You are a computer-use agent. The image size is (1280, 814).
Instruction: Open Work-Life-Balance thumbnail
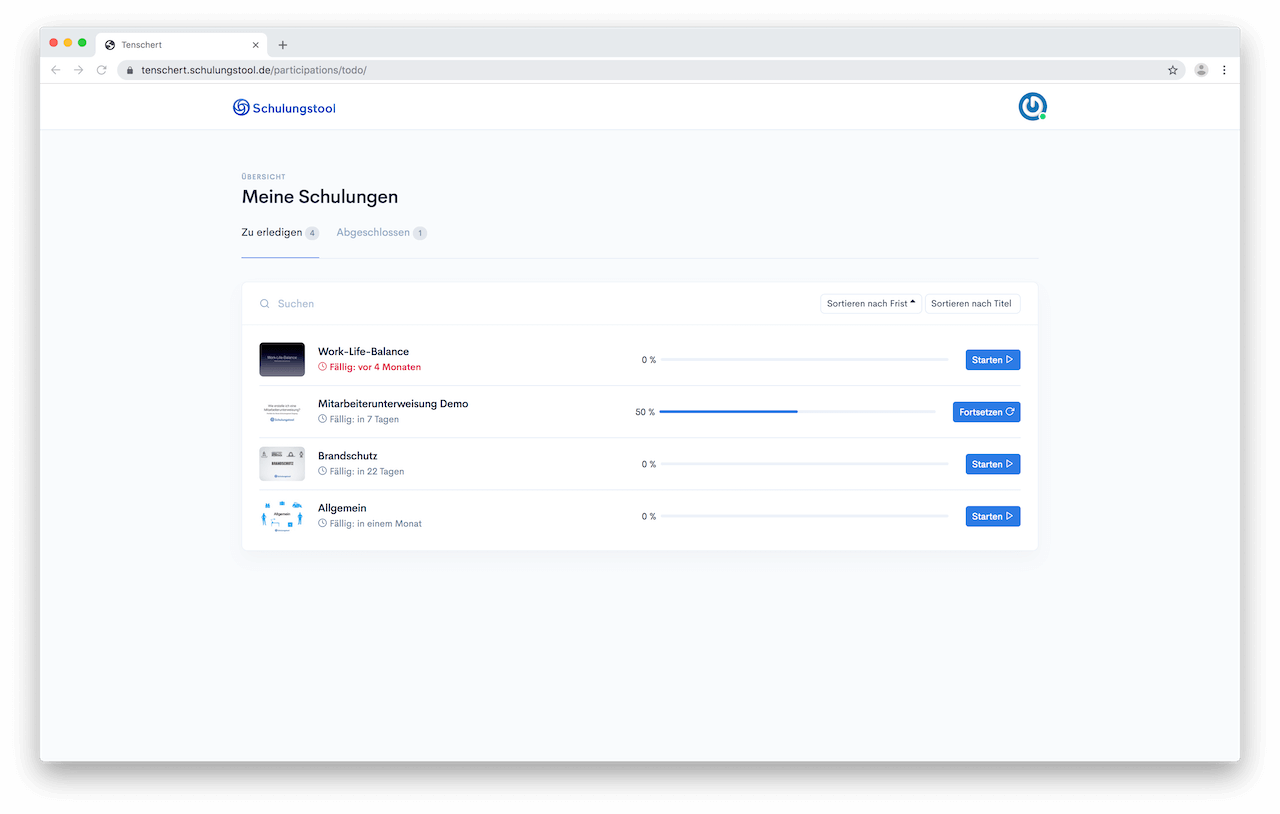tap(282, 360)
